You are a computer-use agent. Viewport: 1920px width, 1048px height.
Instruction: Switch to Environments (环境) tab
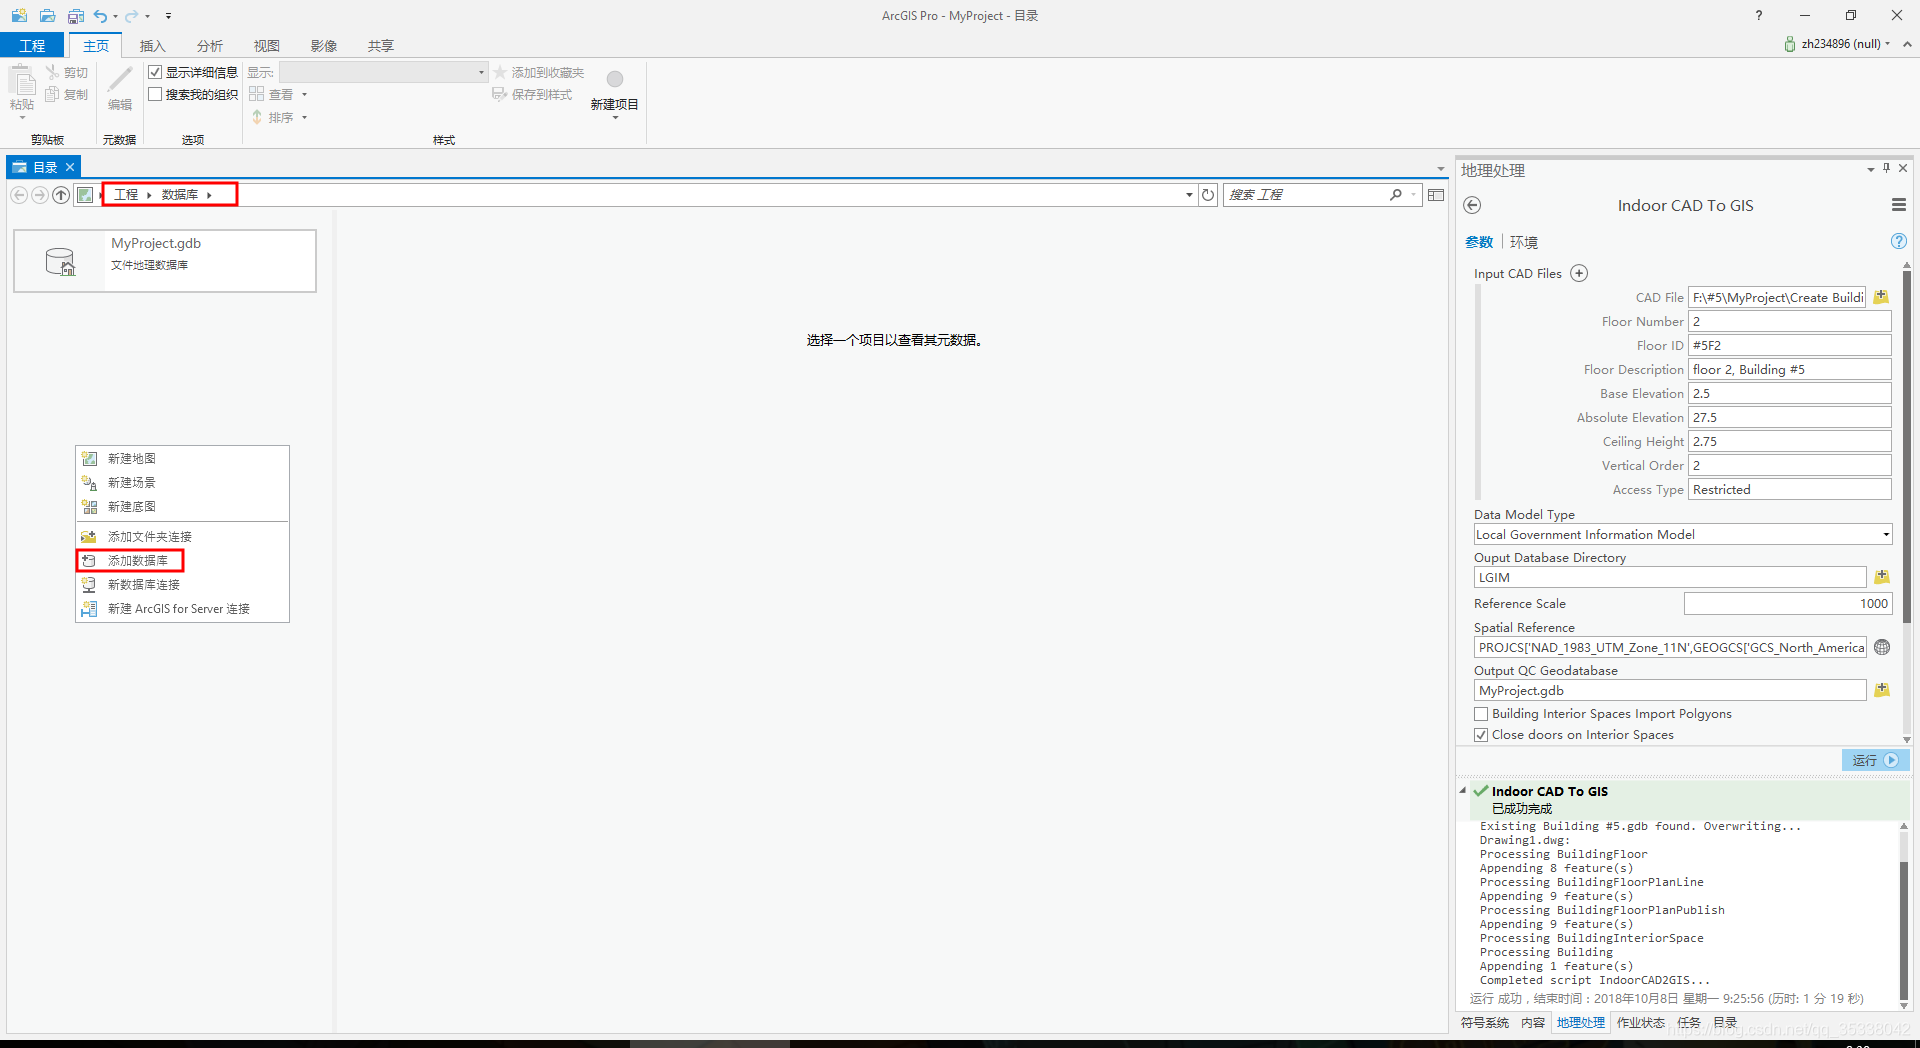(x=1524, y=242)
